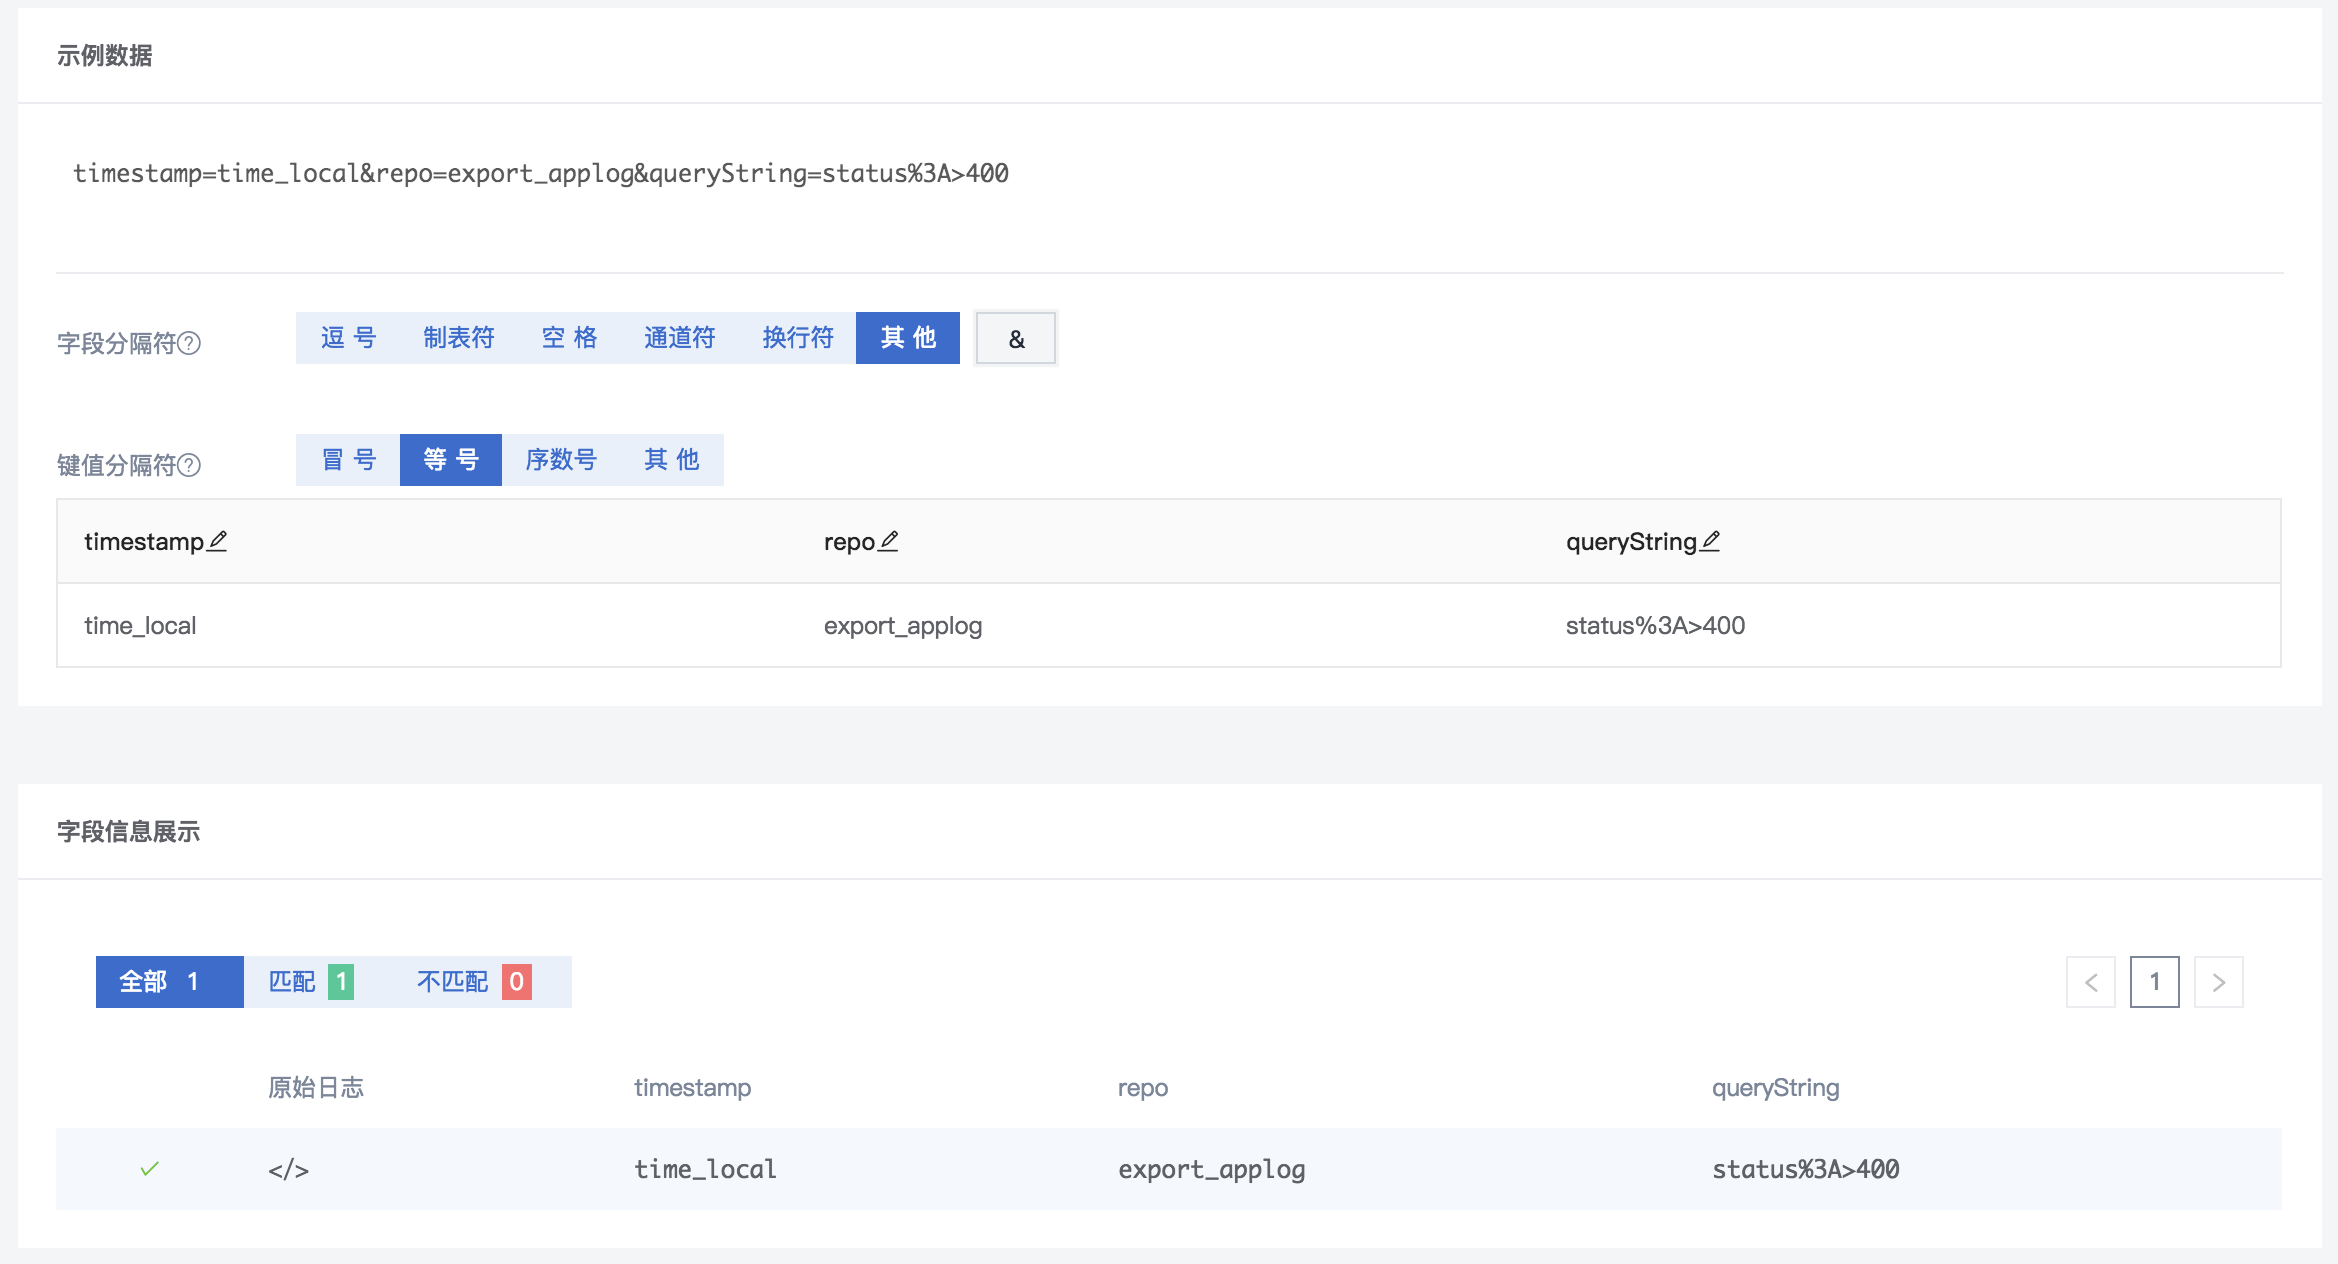Click status%3A>400 value in results row

[x=1806, y=1169]
